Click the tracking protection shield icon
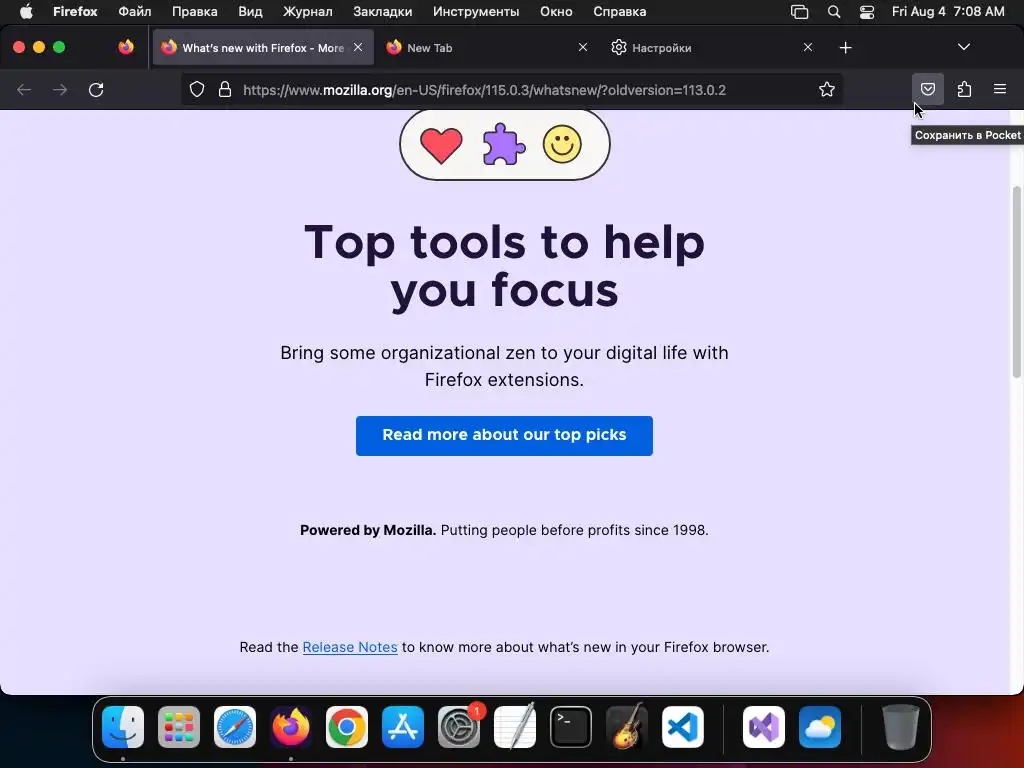Image resolution: width=1024 pixels, height=768 pixels. 197,89
